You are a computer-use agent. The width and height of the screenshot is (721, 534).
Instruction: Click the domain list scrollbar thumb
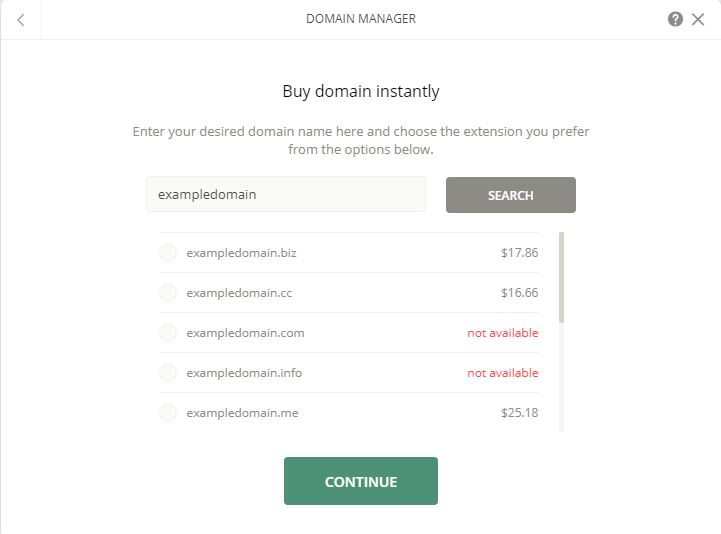click(561, 277)
